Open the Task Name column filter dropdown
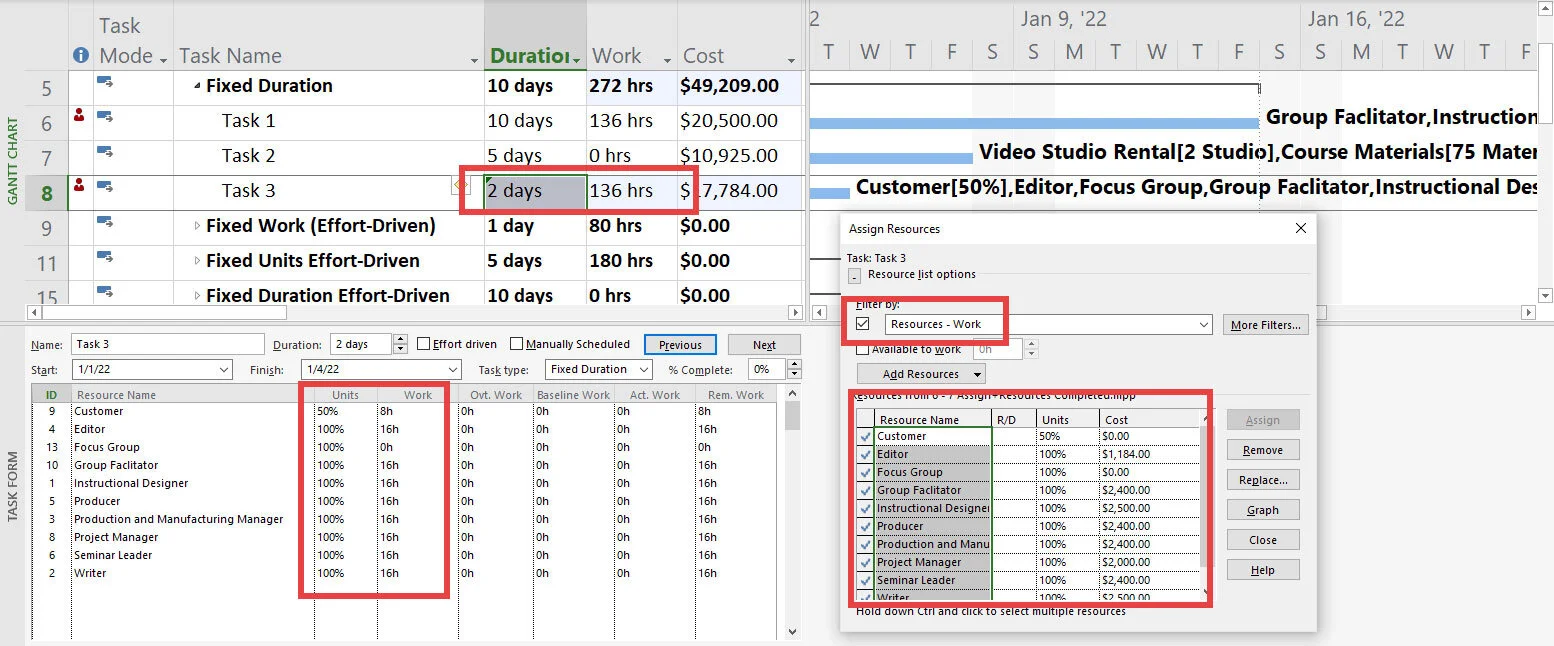The image size is (1554, 646). tap(474, 60)
